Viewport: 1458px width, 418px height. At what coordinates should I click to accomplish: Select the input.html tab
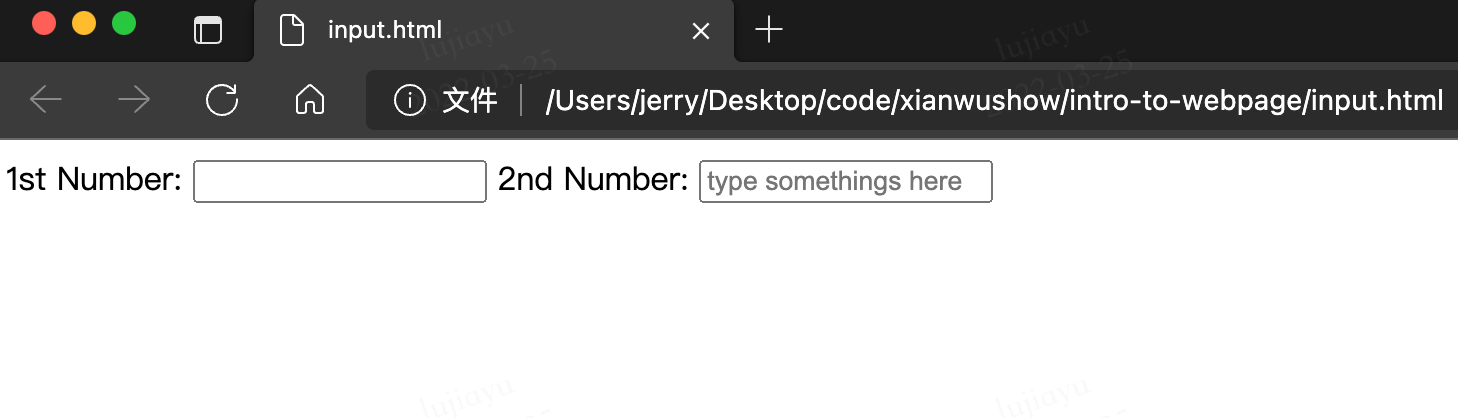(494, 31)
